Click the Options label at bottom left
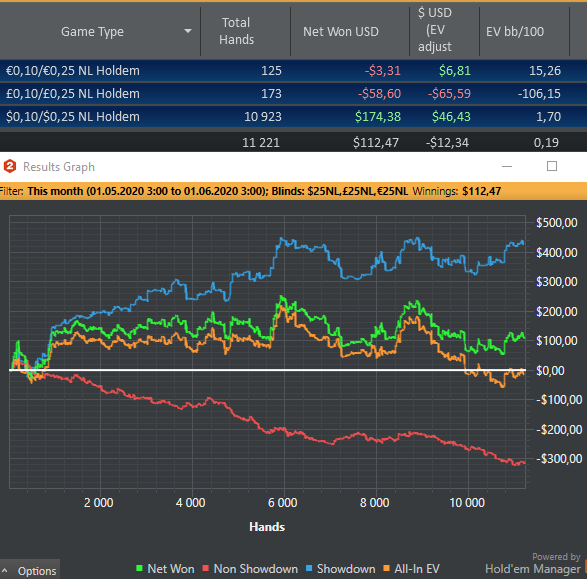The height and width of the screenshot is (579, 587). point(37,571)
